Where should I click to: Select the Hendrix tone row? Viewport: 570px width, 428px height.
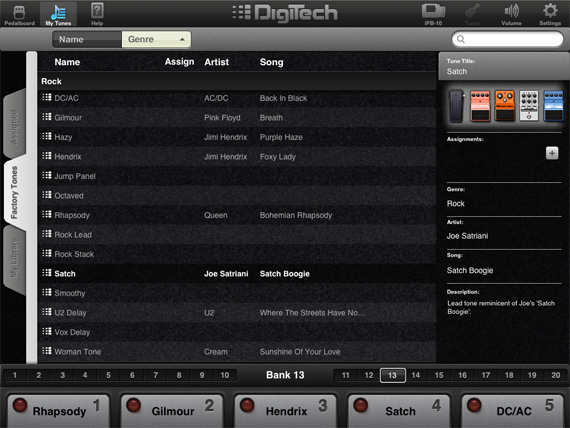[x=237, y=156]
